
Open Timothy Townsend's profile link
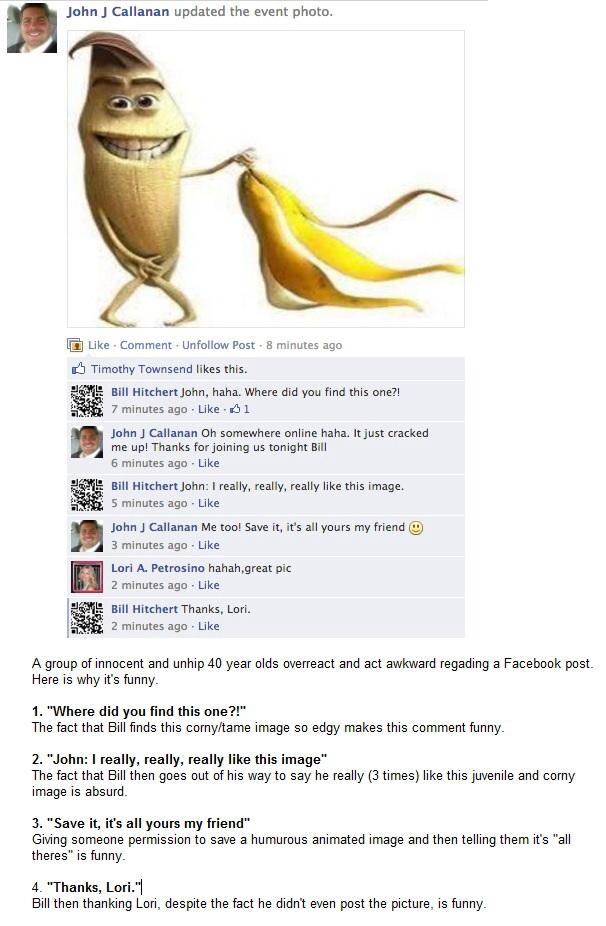tap(142, 369)
